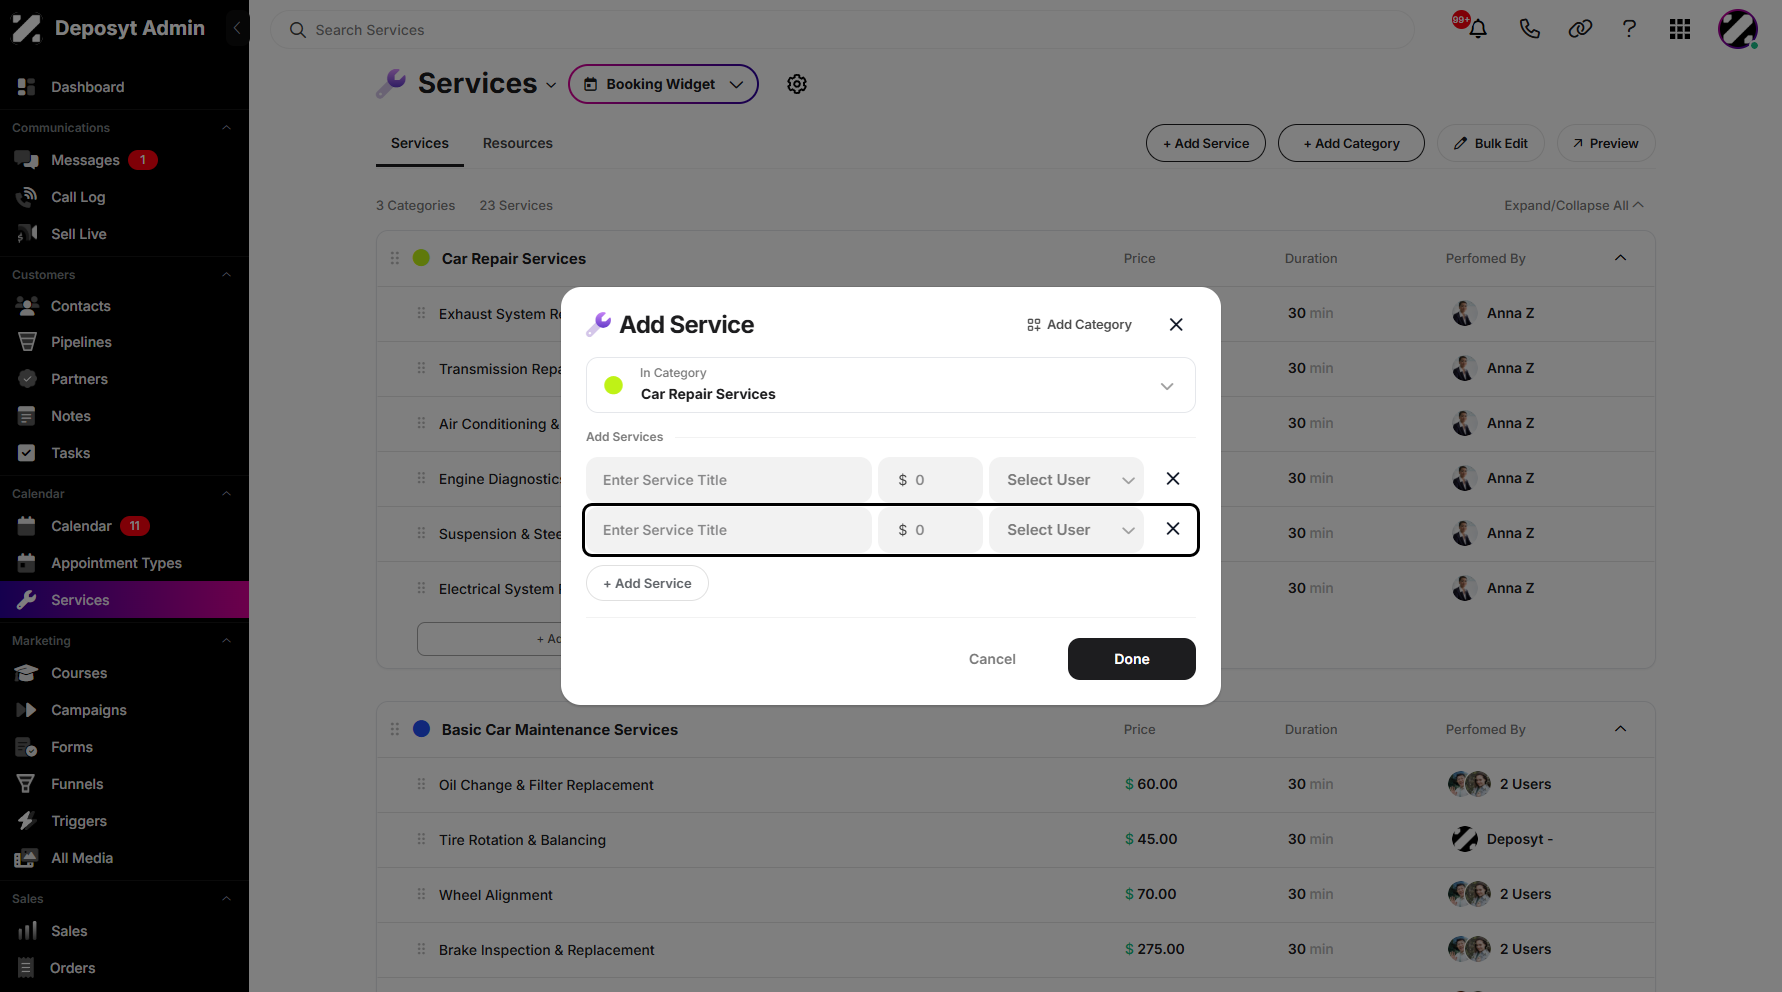Click Add Category in the dialog header
The width and height of the screenshot is (1782, 992).
tap(1079, 324)
